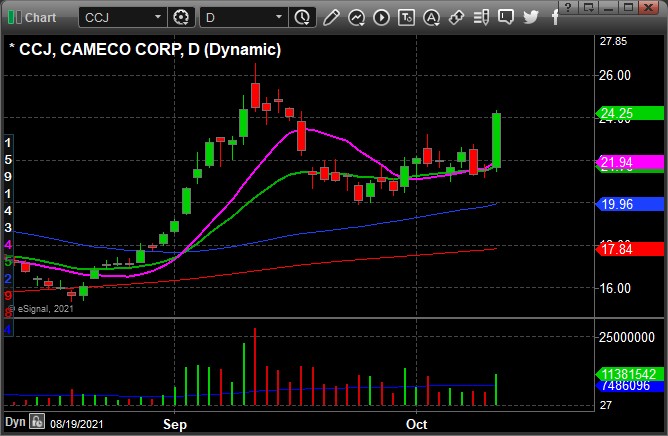Click the Oct label on time axis
This screenshot has width=668, height=436.
click(x=417, y=424)
